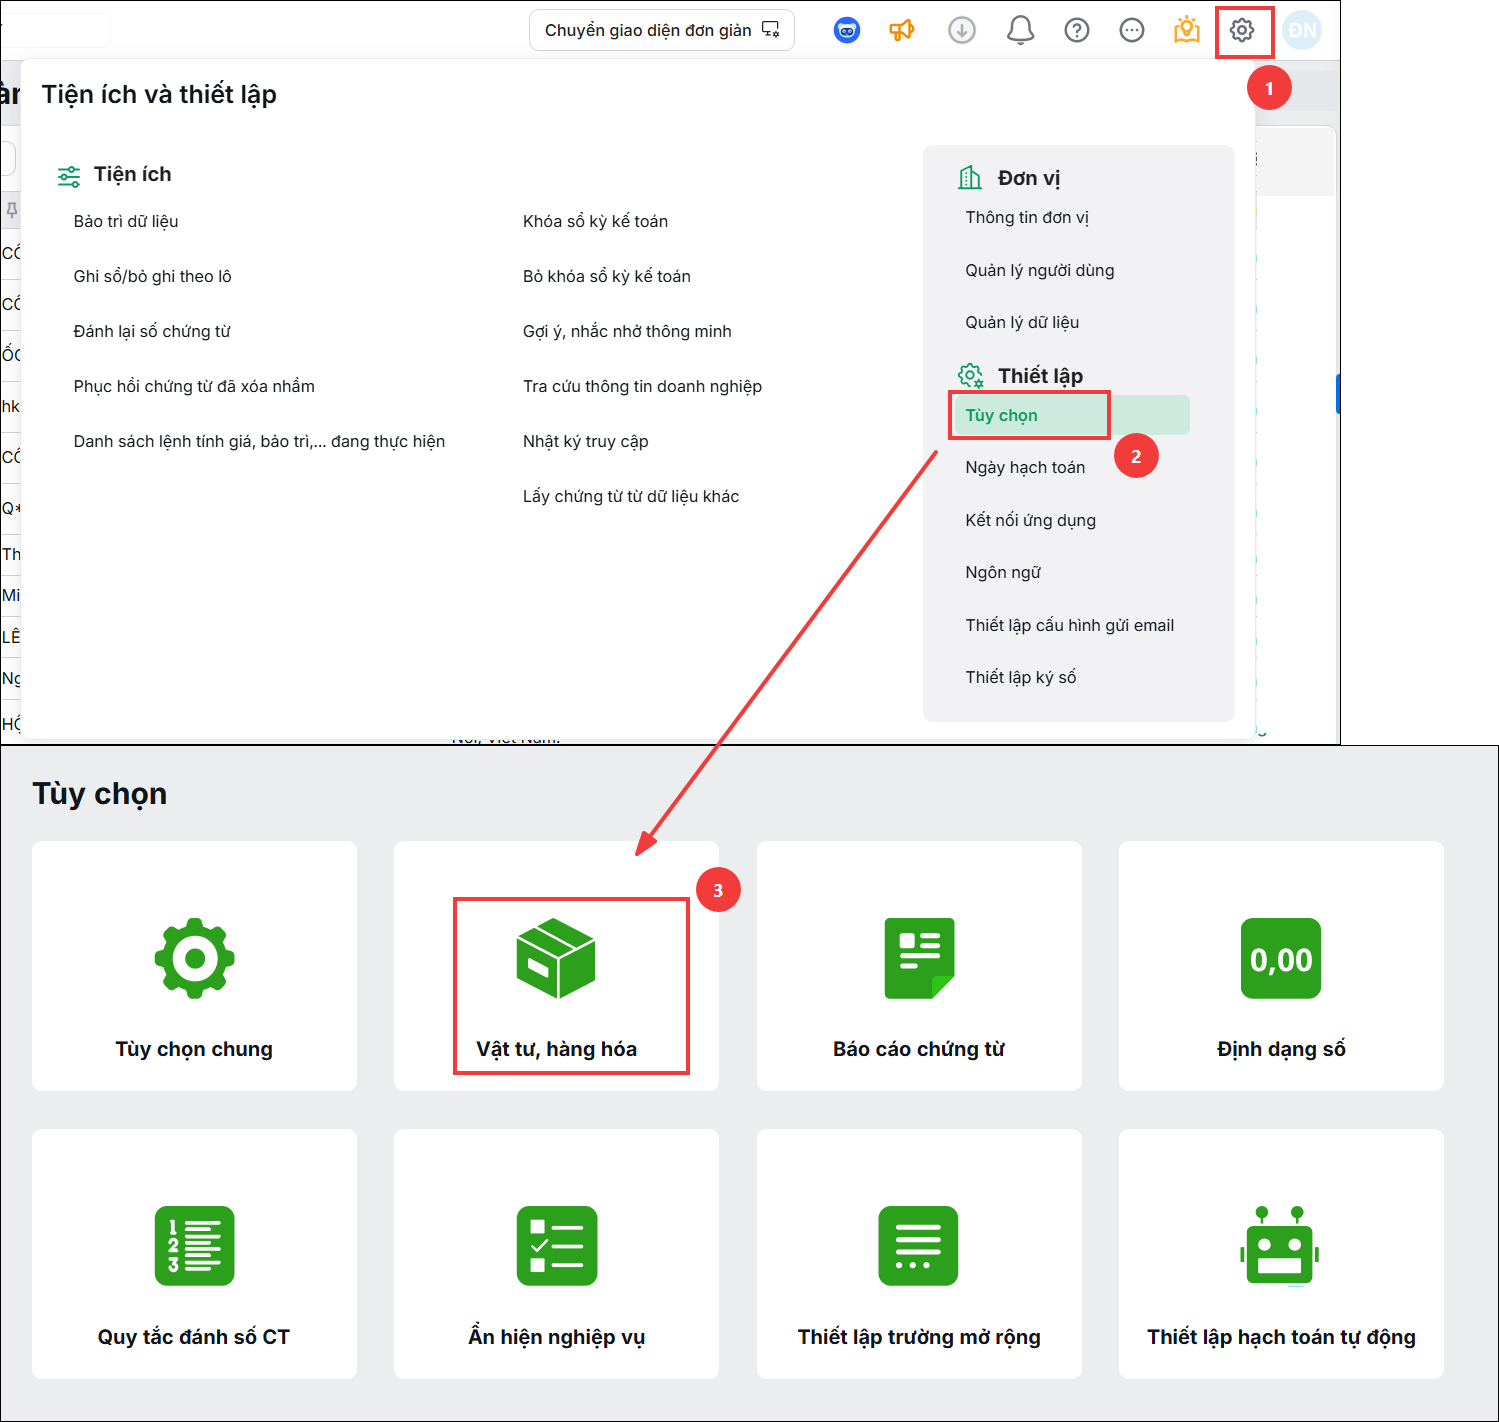Open Thiết lập cấu hình gửi email
This screenshot has height=1422, width=1499.
tap(1069, 625)
